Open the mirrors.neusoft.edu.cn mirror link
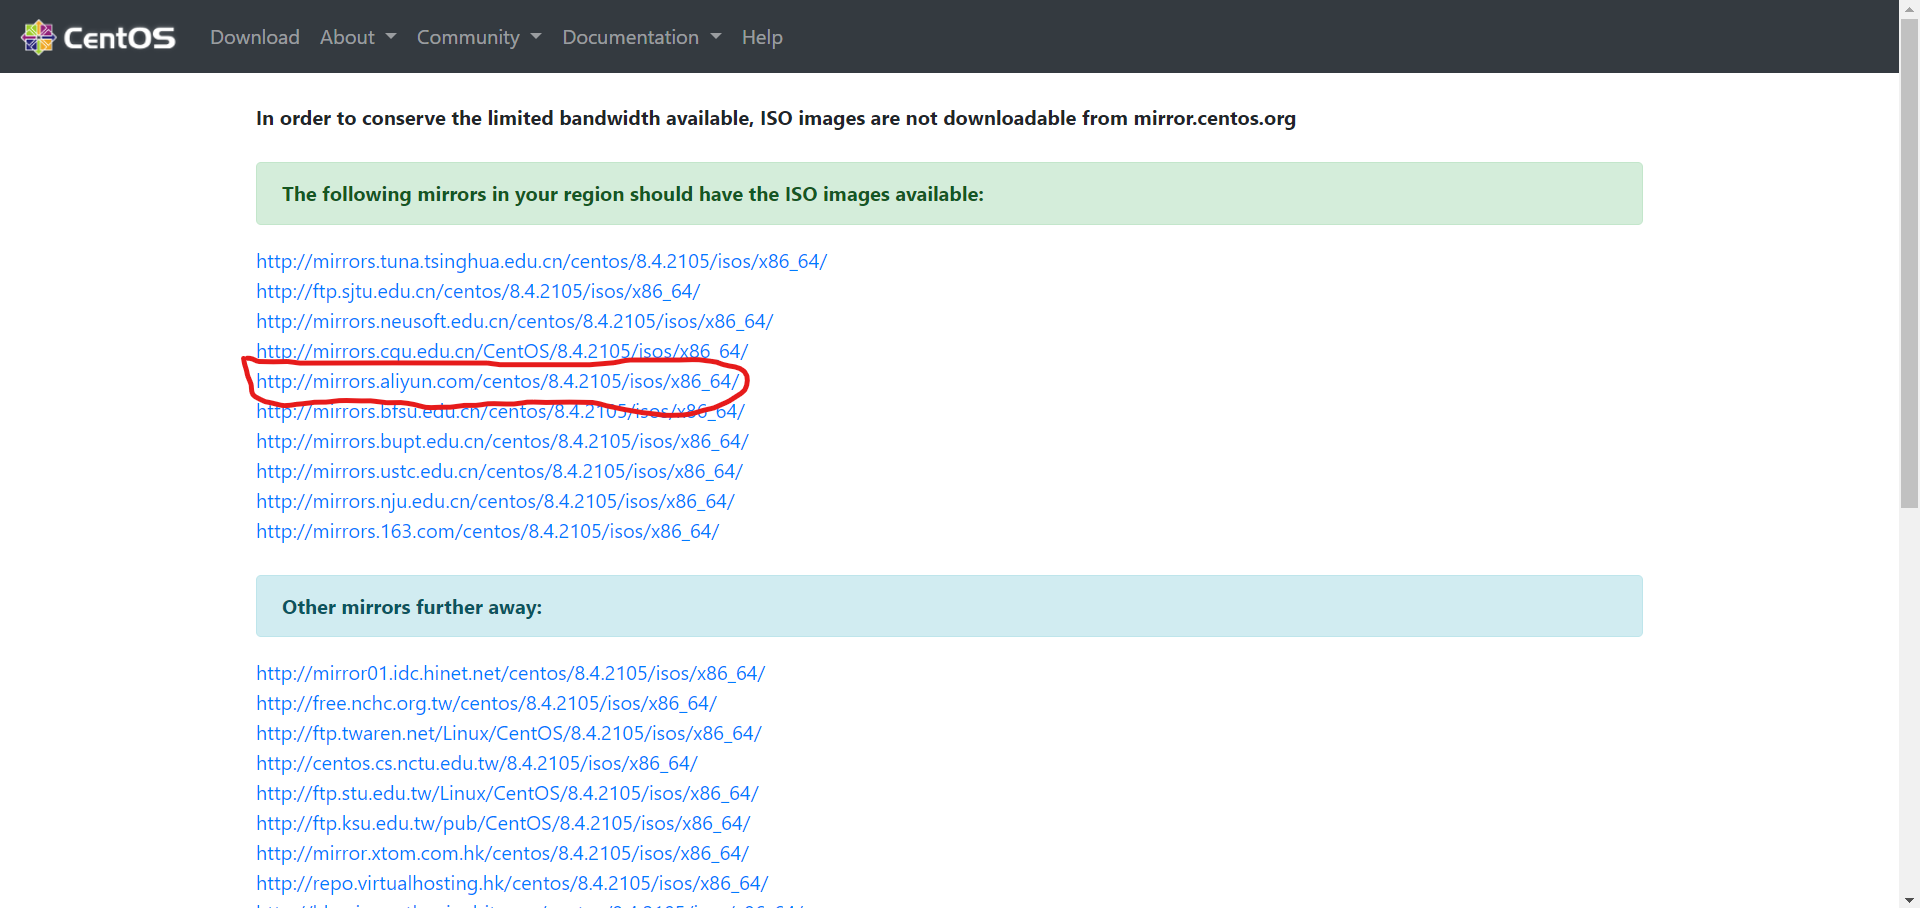Viewport: 1920px width, 908px height. 514,321
